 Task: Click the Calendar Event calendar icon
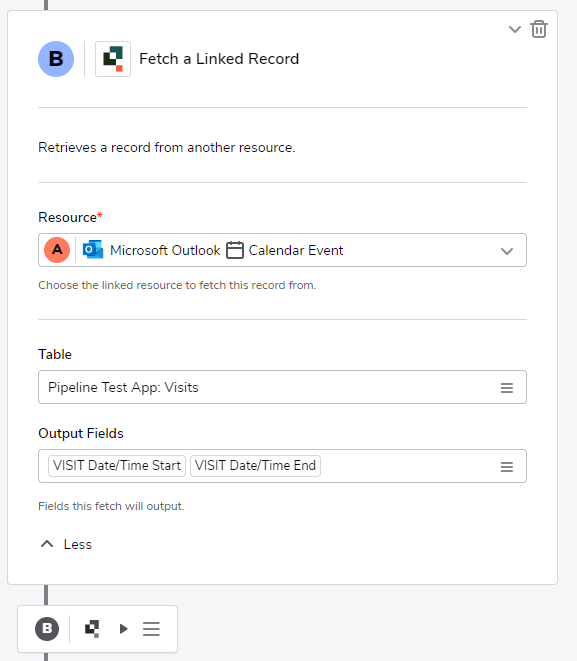pyautogui.click(x=235, y=250)
